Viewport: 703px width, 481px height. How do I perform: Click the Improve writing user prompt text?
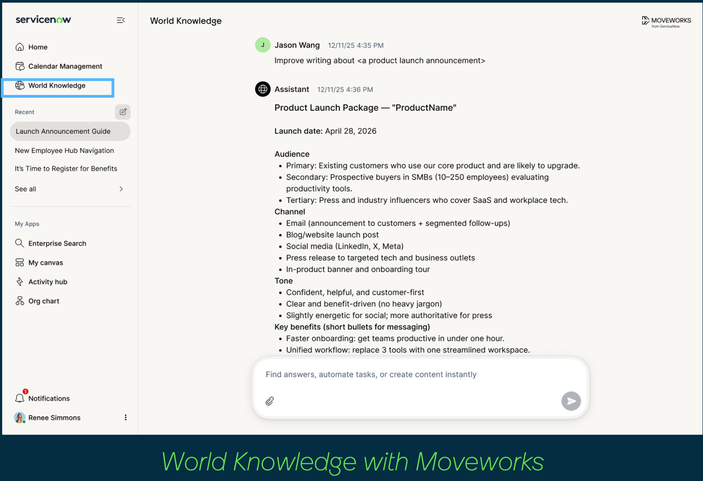(379, 61)
